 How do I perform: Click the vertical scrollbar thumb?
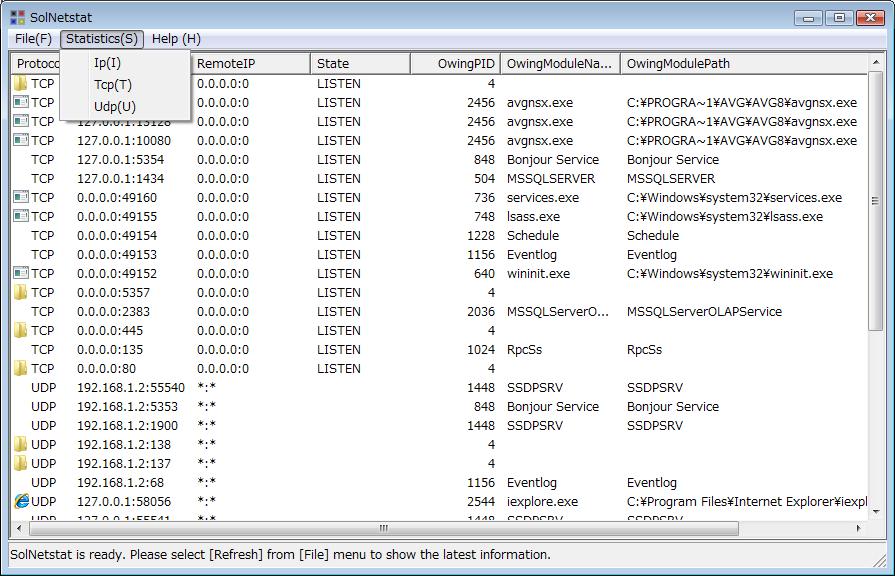[x=876, y=200]
